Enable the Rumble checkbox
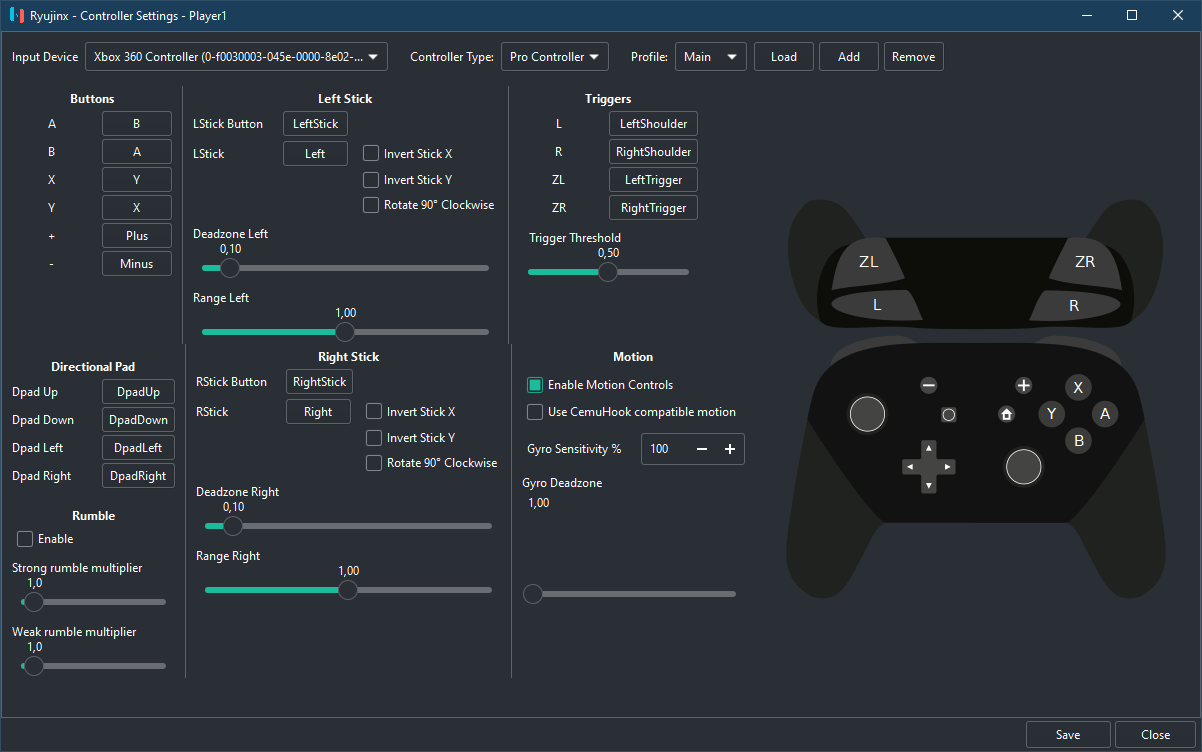Image resolution: width=1202 pixels, height=752 pixels. (x=25, y=539)
